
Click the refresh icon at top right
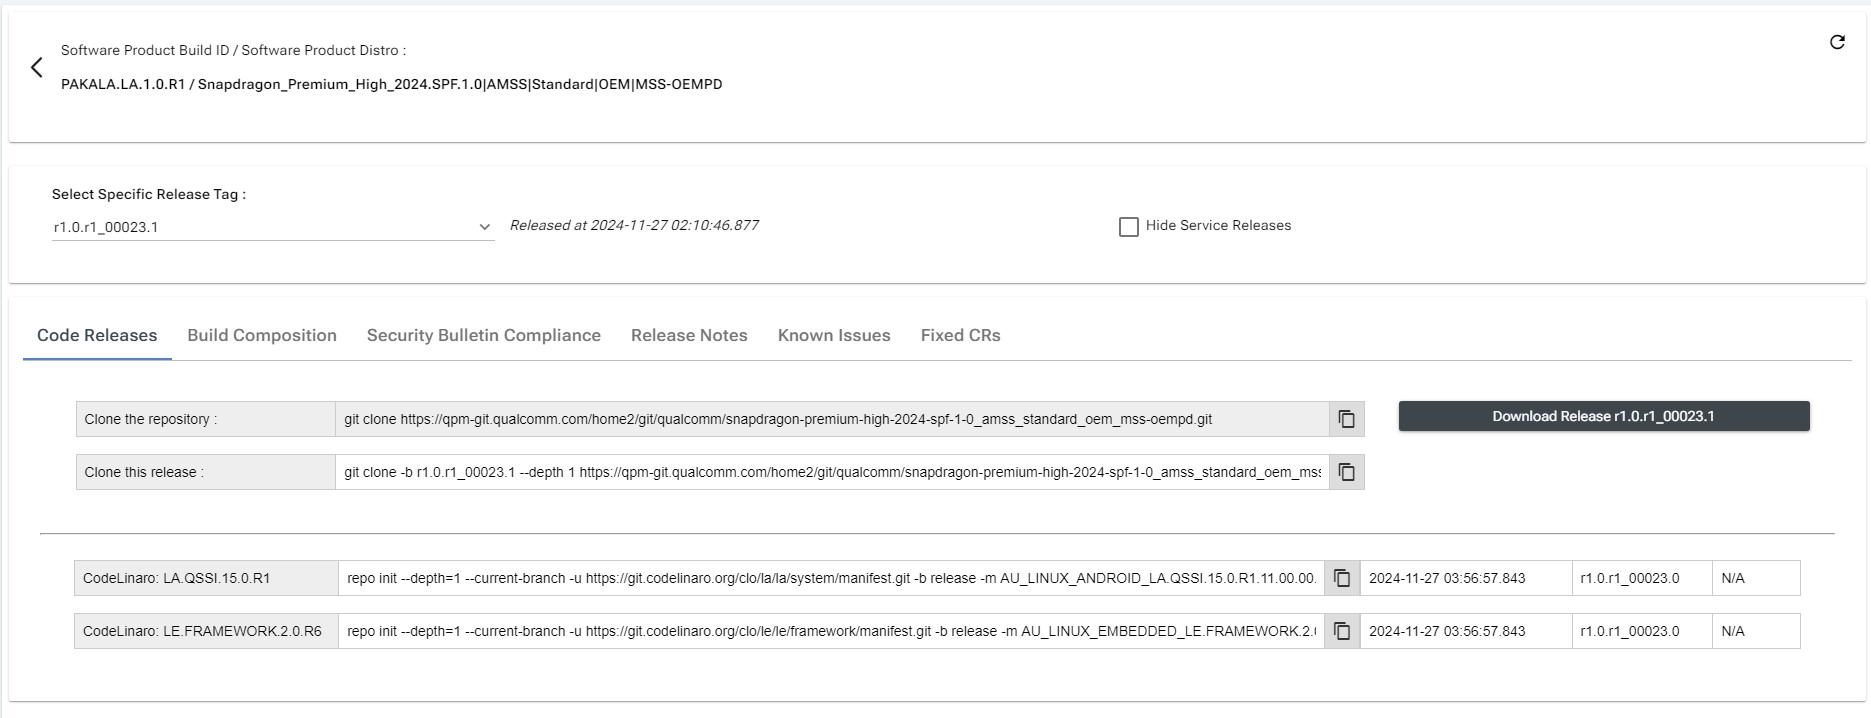1837,42
